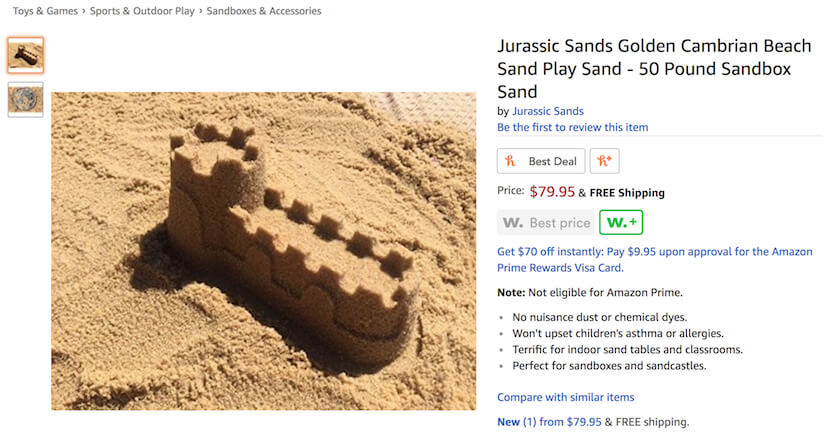Click the Amazon Prime Rewards Visa Card text
Image resolution: width=830 pixels, height=436 pixels.
[560, 268]
